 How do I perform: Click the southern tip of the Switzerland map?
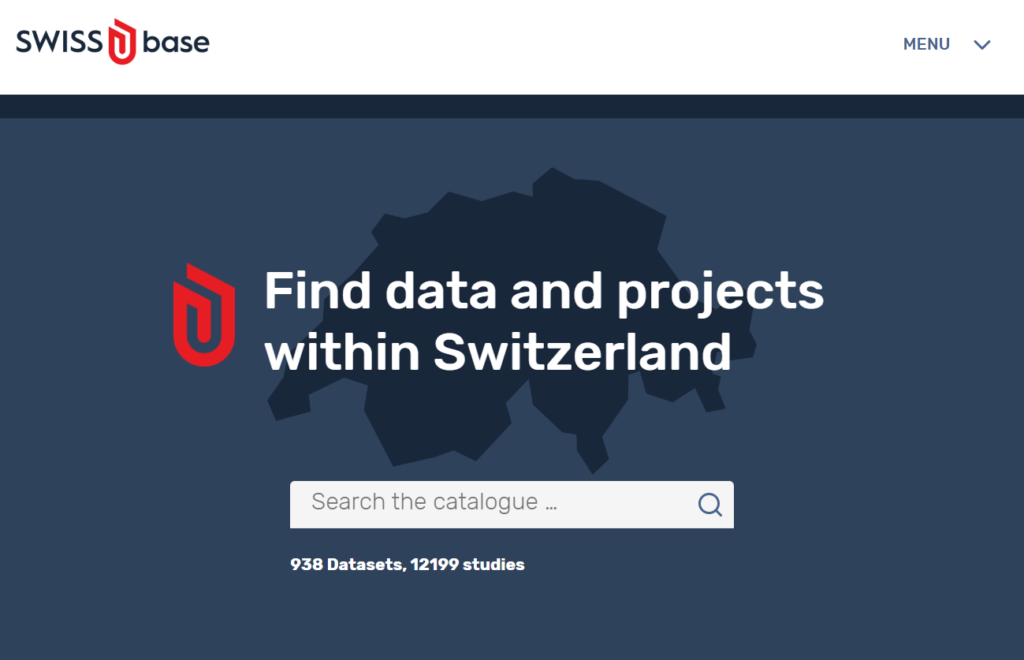coord(593,457)
